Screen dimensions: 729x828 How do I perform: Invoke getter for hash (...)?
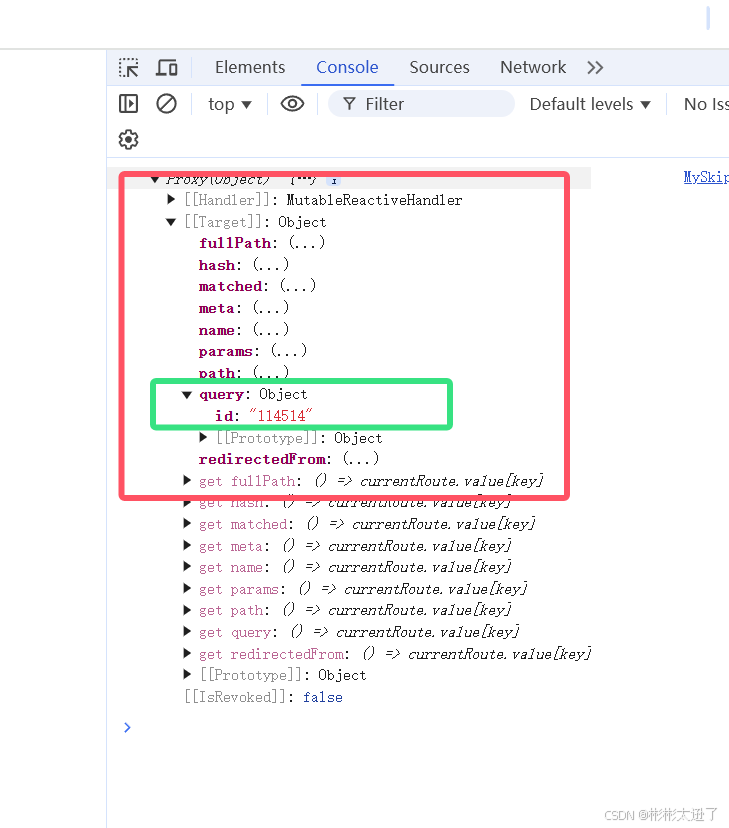pos(271,265)
